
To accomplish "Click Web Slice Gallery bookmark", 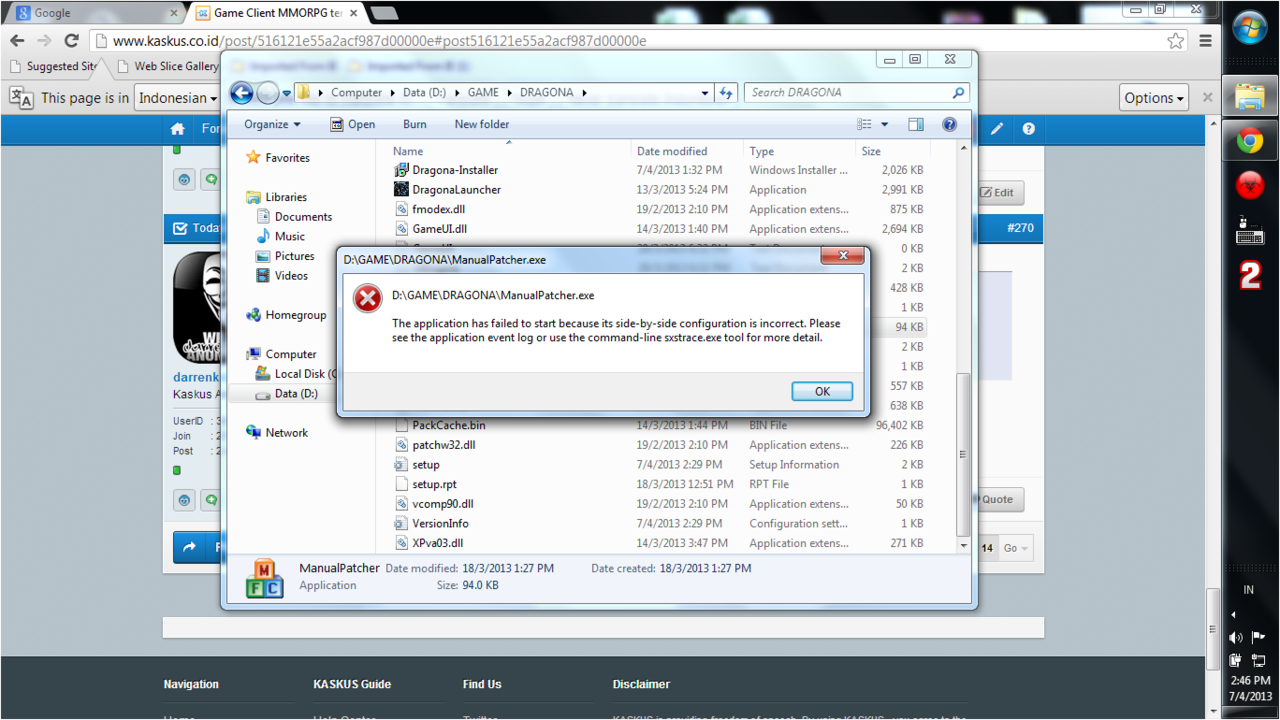I will 167,66.
